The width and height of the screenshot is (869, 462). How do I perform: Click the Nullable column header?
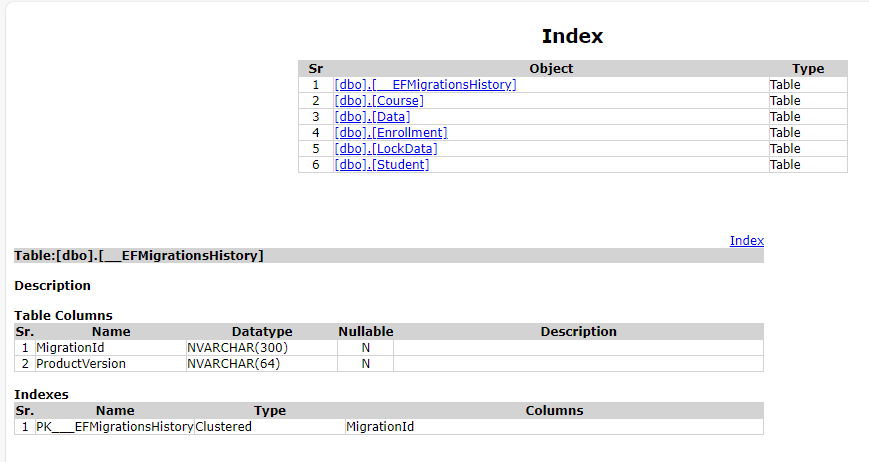[x=366, y=332]
